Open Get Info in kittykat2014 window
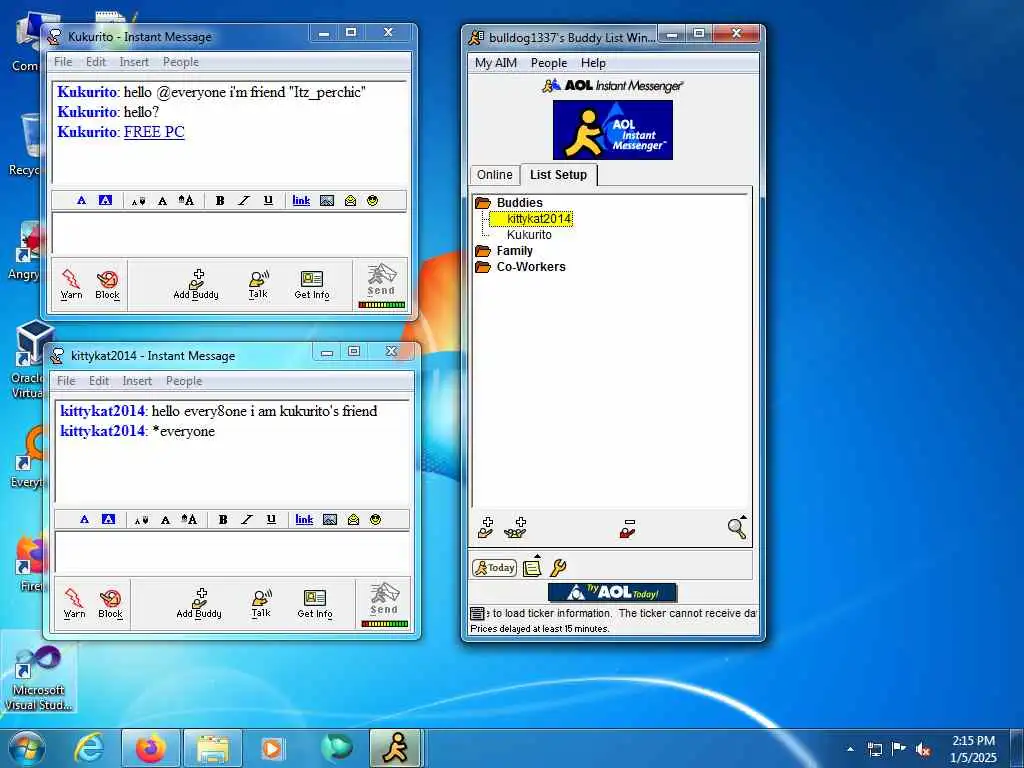 pyautogui.click(x=315, y=603)
